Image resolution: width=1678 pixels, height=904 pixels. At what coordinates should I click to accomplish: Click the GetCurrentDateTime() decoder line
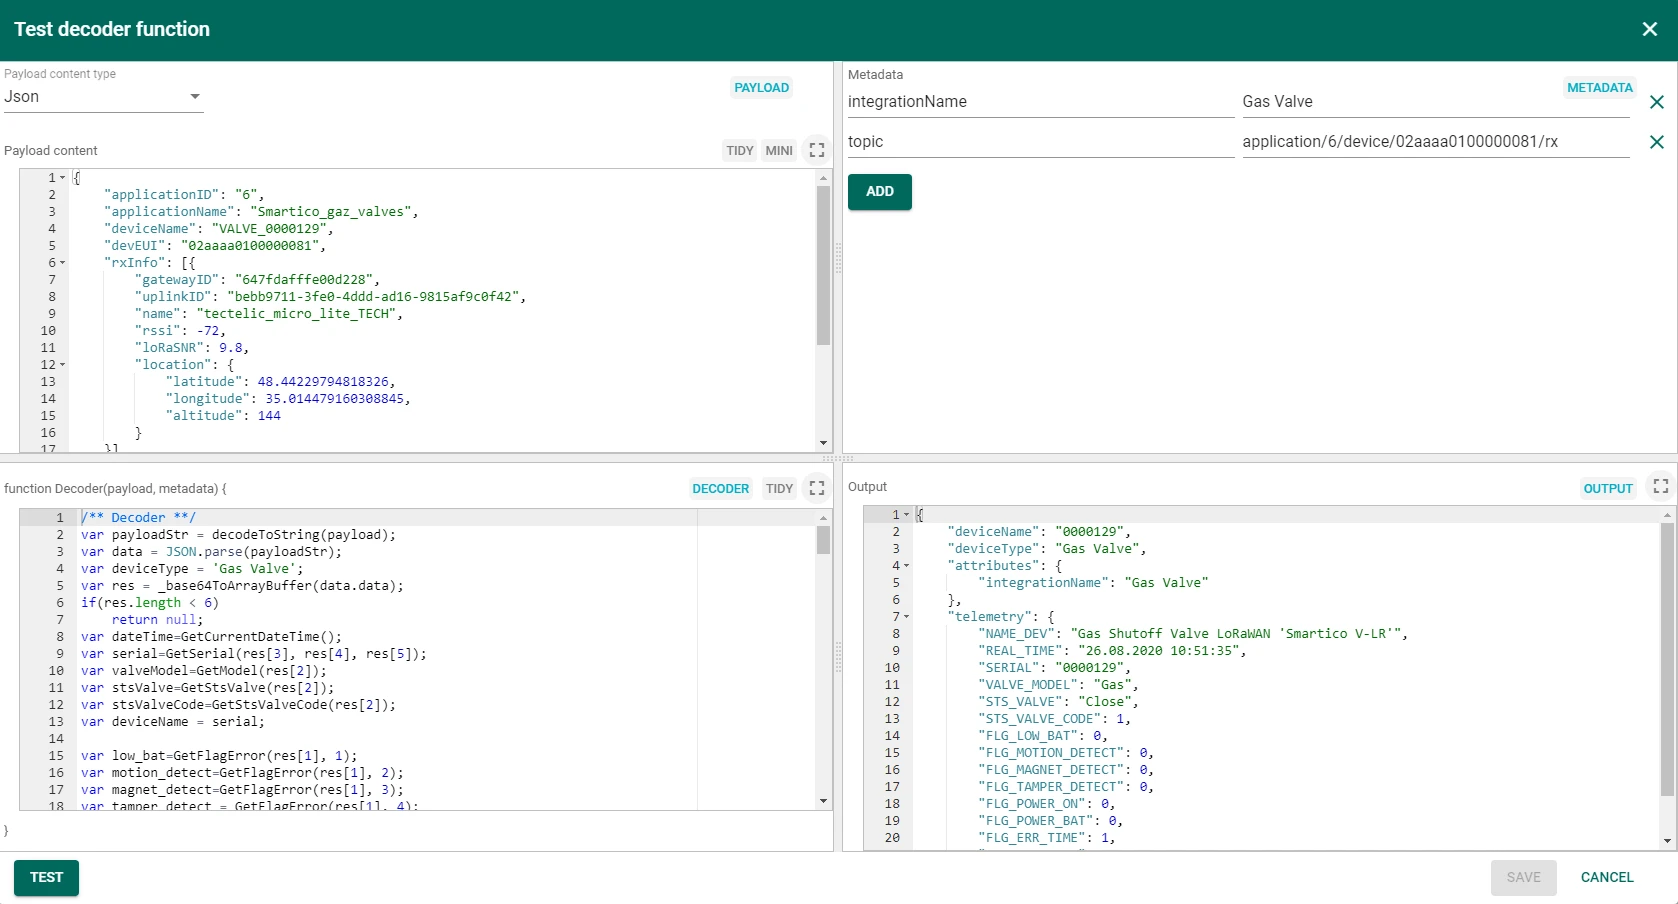[211, 637]
